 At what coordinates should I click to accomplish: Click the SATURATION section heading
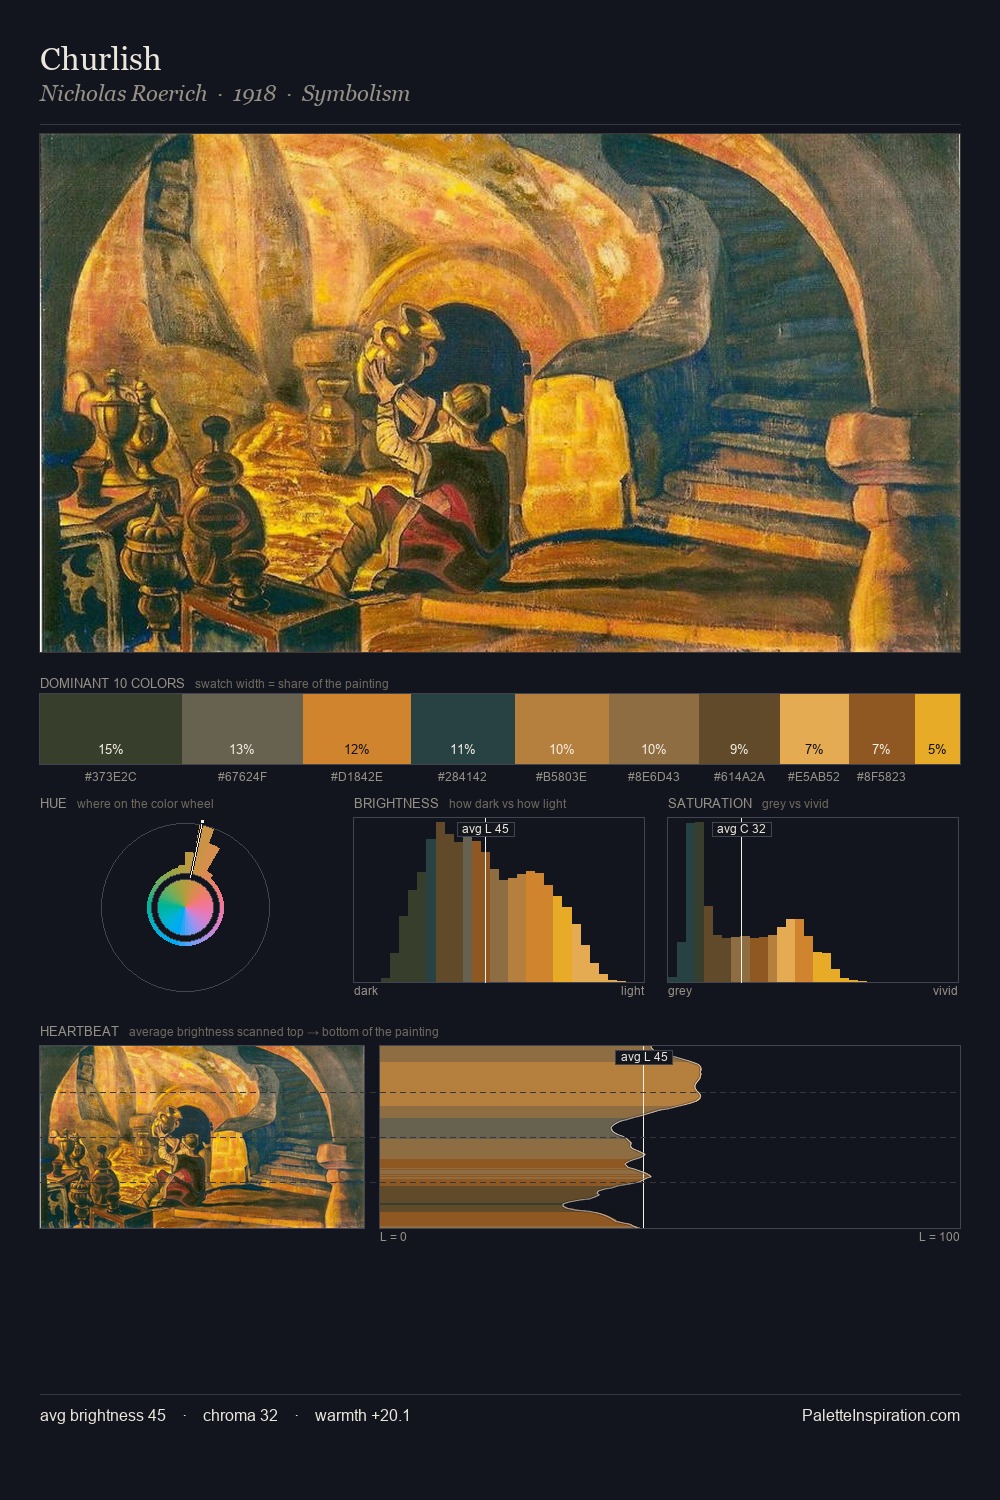pyautogui.click(x=710, y=804)
